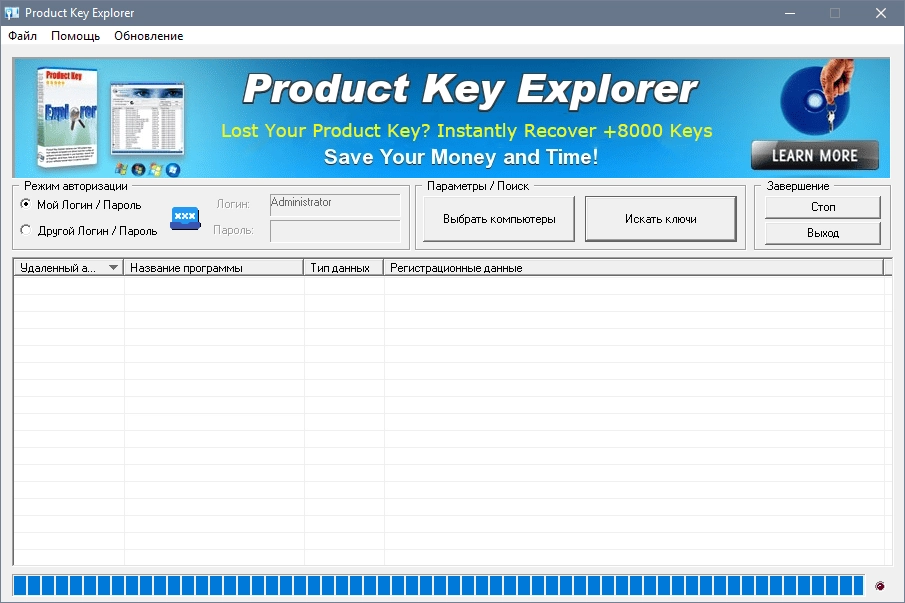Open the Файл menu
Viewport: 905px width, 603px height.
click(23, 36)
